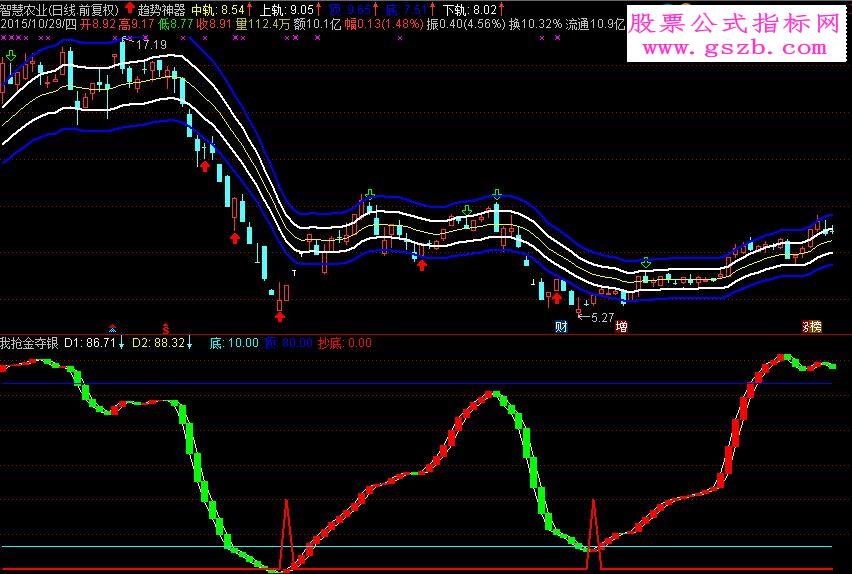Image resolution: width=852 pixels, height=574 pixels.
Task: Click the red S marker on the date axis
Action: coord(166,328)
